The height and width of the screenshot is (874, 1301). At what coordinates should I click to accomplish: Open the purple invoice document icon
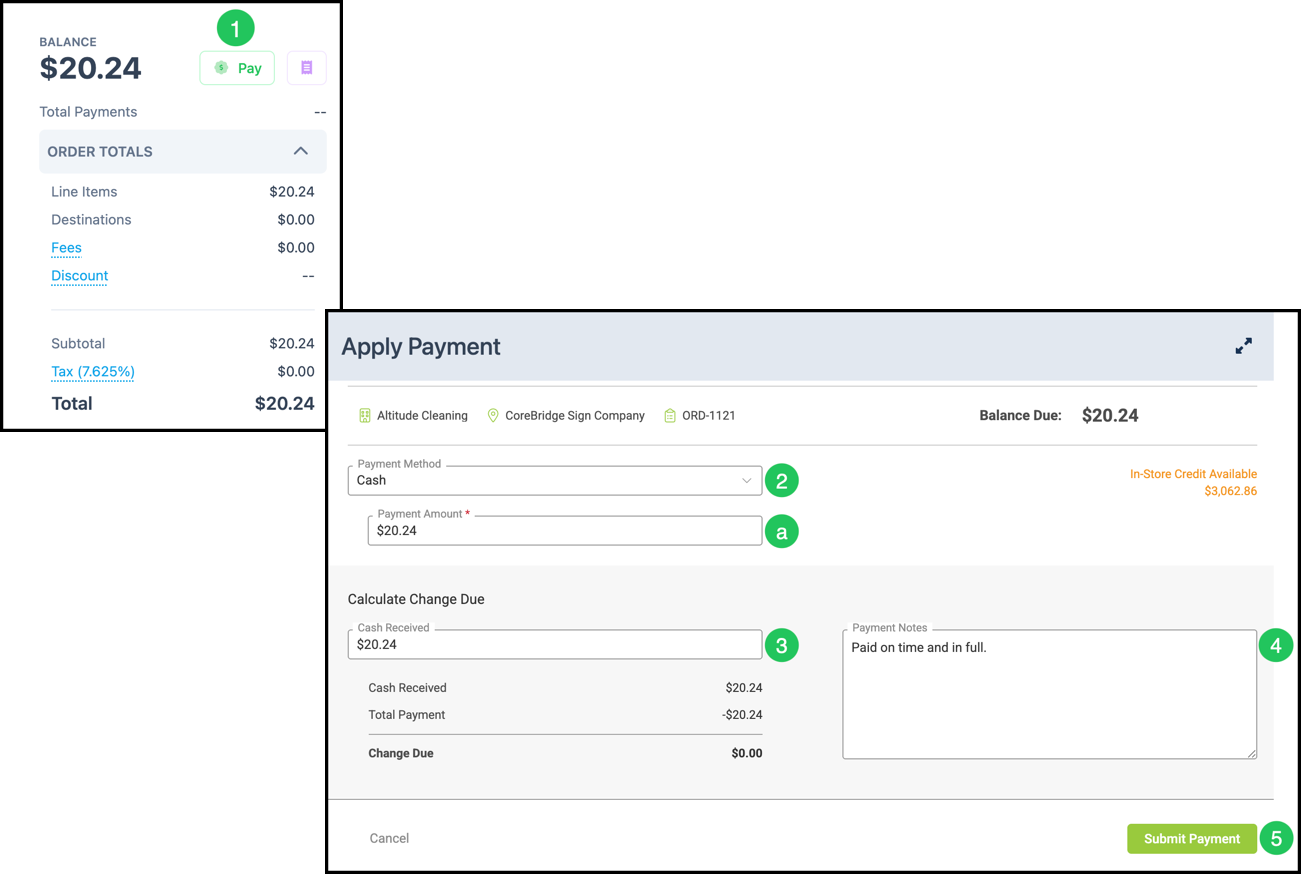coord(307,68)
